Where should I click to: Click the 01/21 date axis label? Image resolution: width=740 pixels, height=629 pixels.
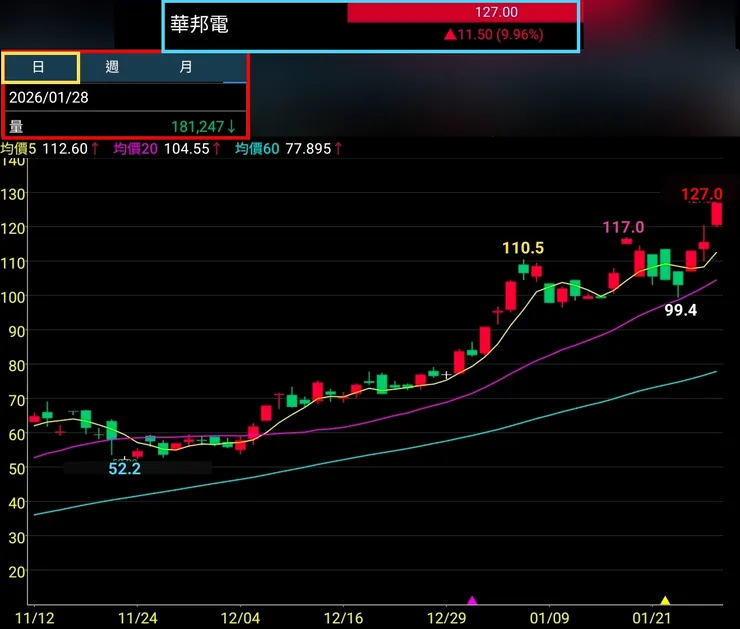pyautogui.click(x=652, y=618)
